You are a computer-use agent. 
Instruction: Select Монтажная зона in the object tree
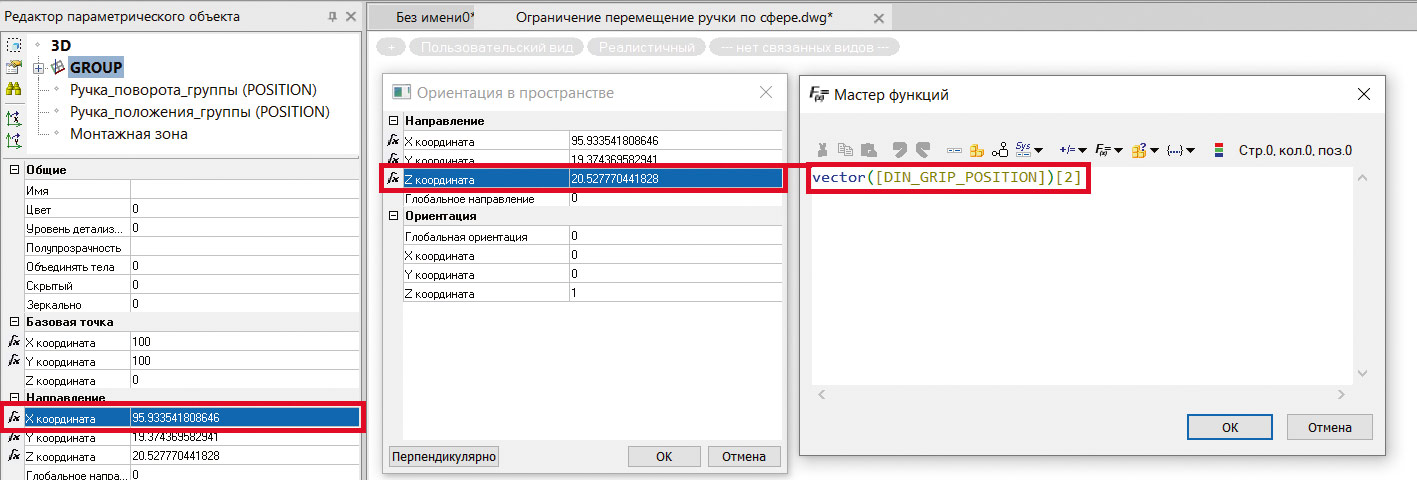[128, 134]
